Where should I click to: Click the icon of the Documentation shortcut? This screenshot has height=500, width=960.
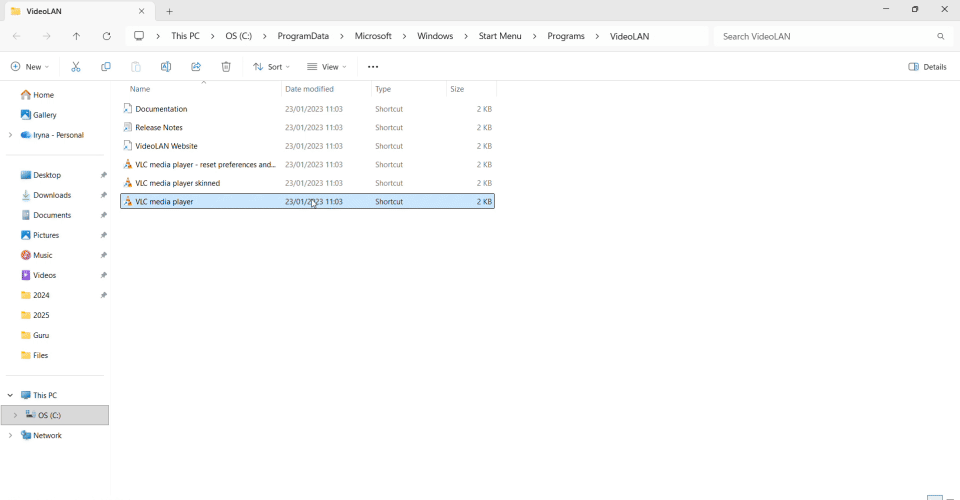[x=127, y=108]
